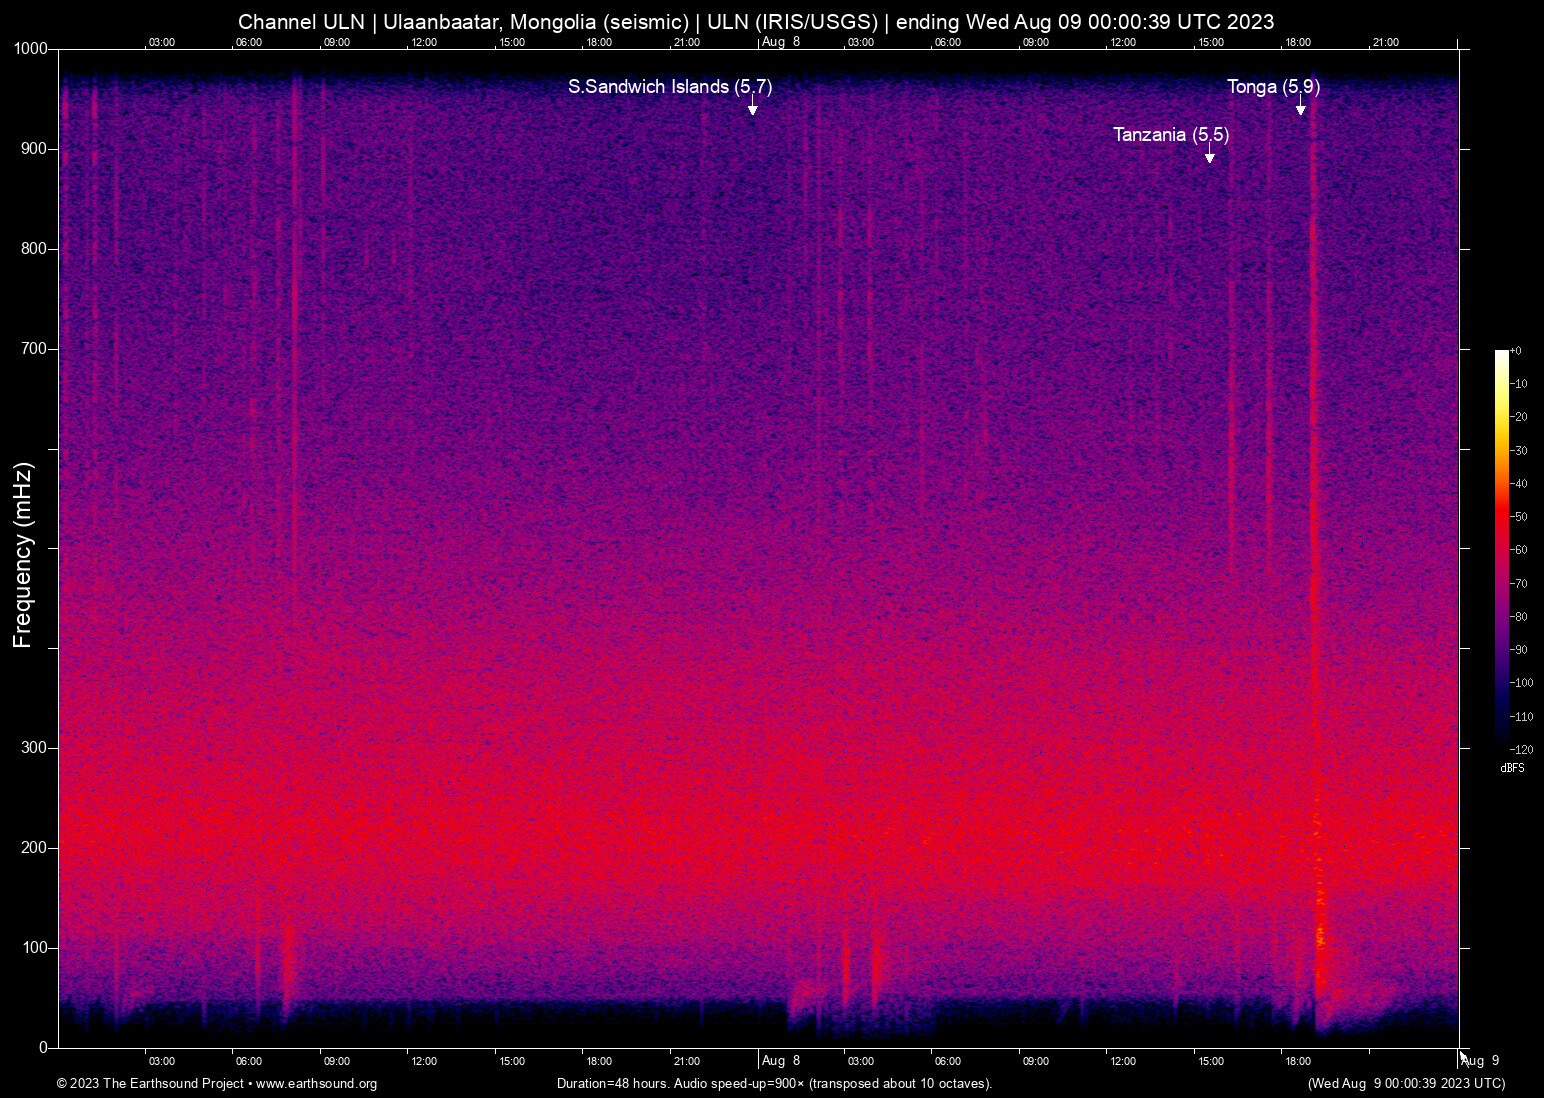The image size is (1544, 1098).
Task: Click the Channel ULN title text
Action: click(756, 22)
